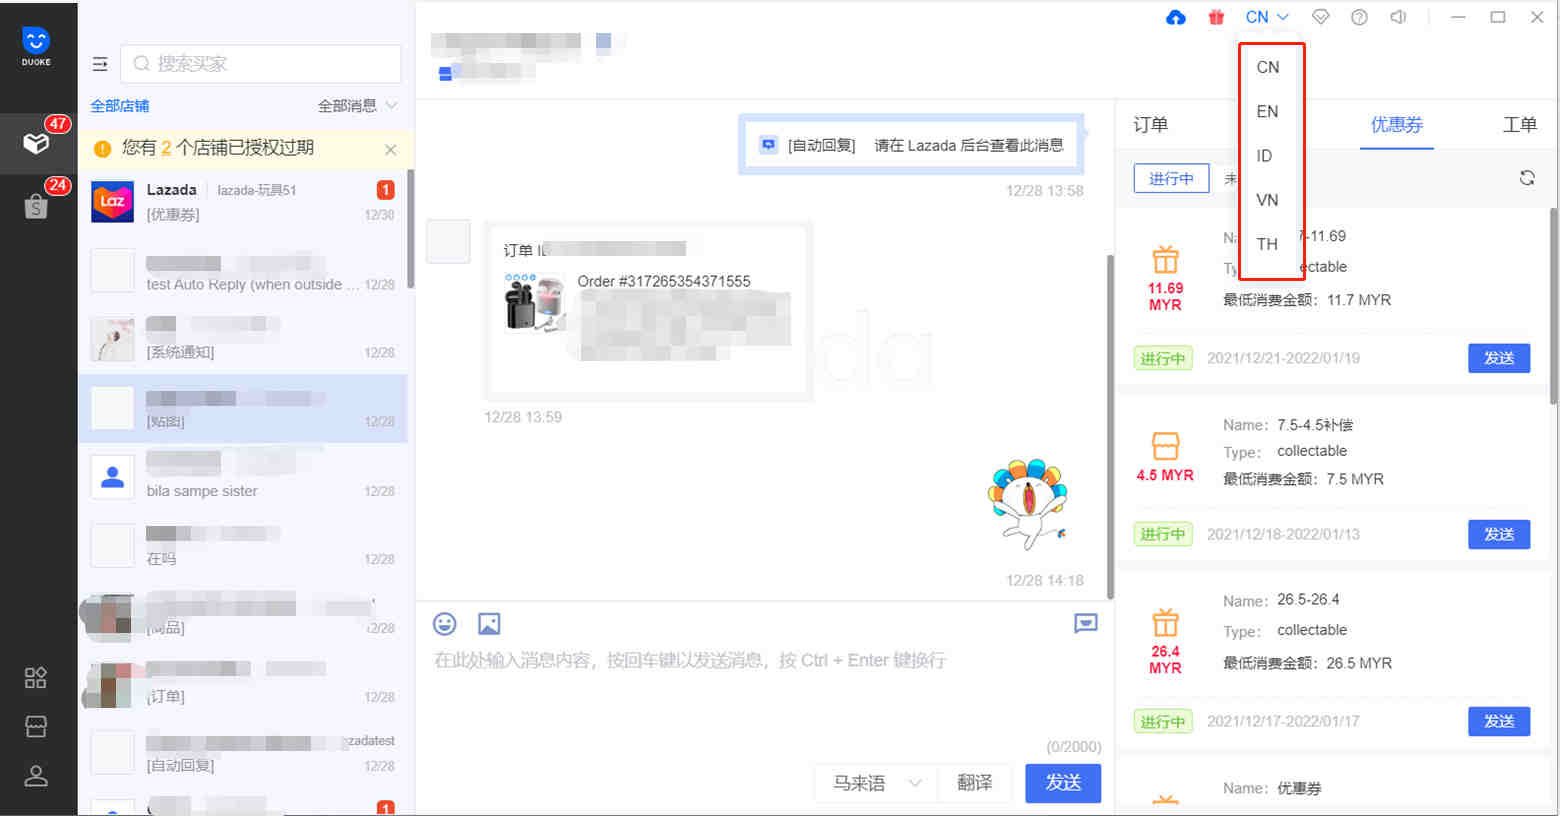This screenshot has width=1560, height=816.
Task: Expand the CN language selector
Action: pyautogui.click(x=1266, y=17)
